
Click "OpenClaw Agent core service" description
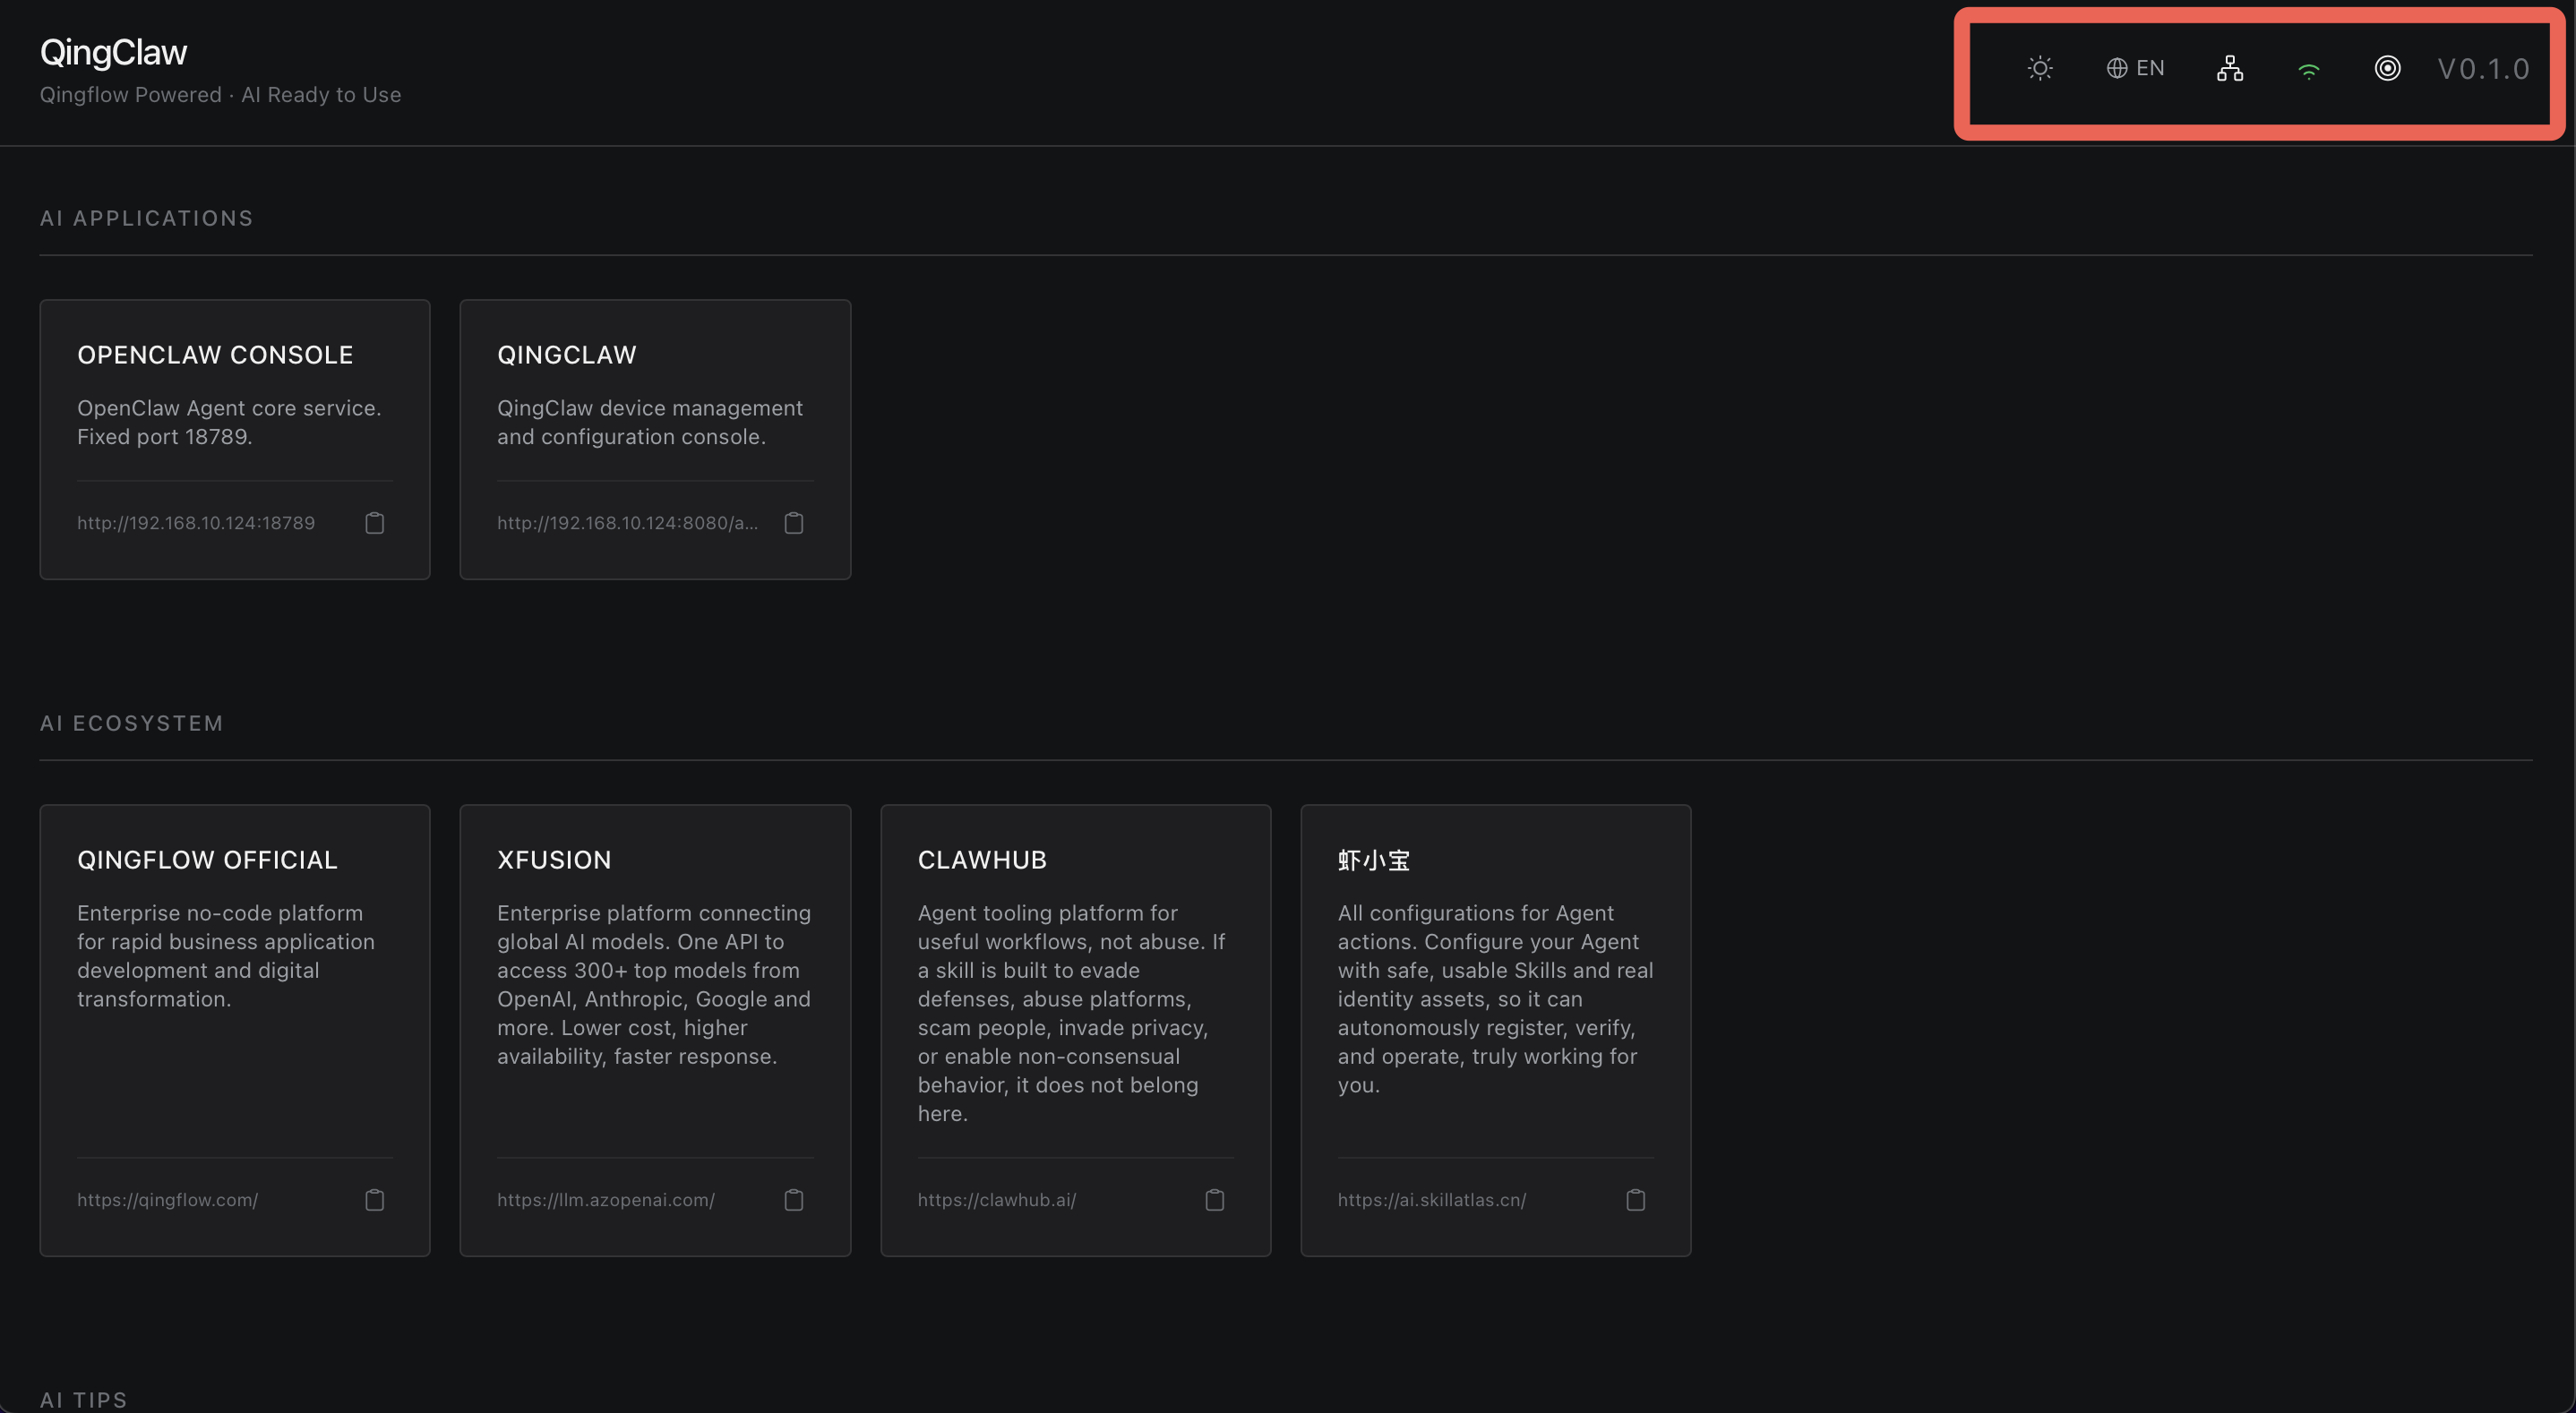tap(229, 423)
